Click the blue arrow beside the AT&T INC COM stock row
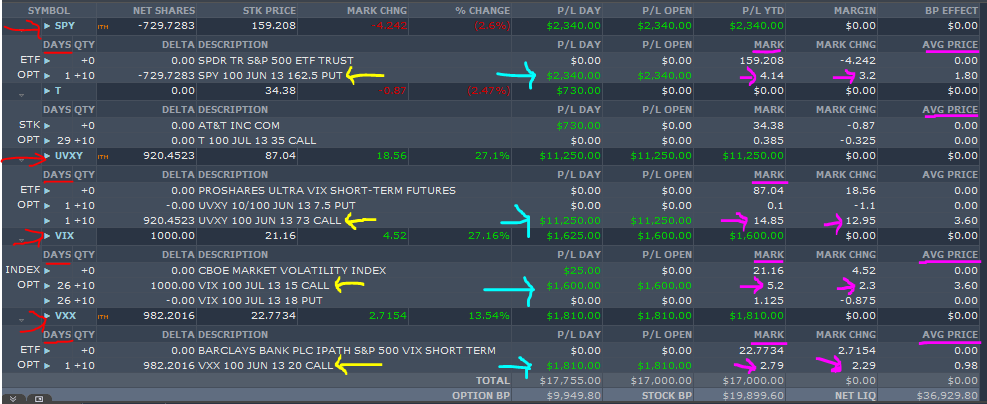Screen dimensions: 987x404 tap(48, 125)
